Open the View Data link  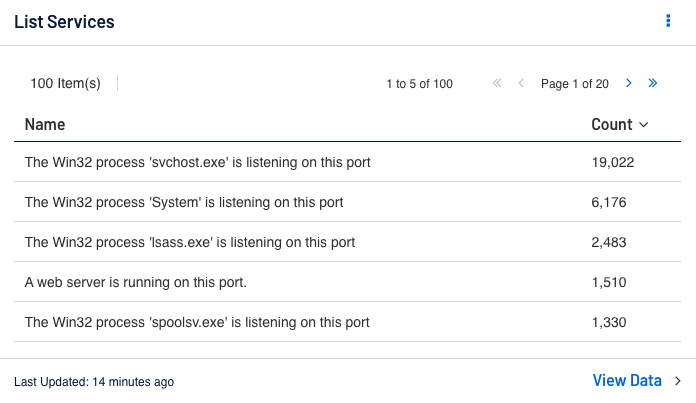pos(627,381)
